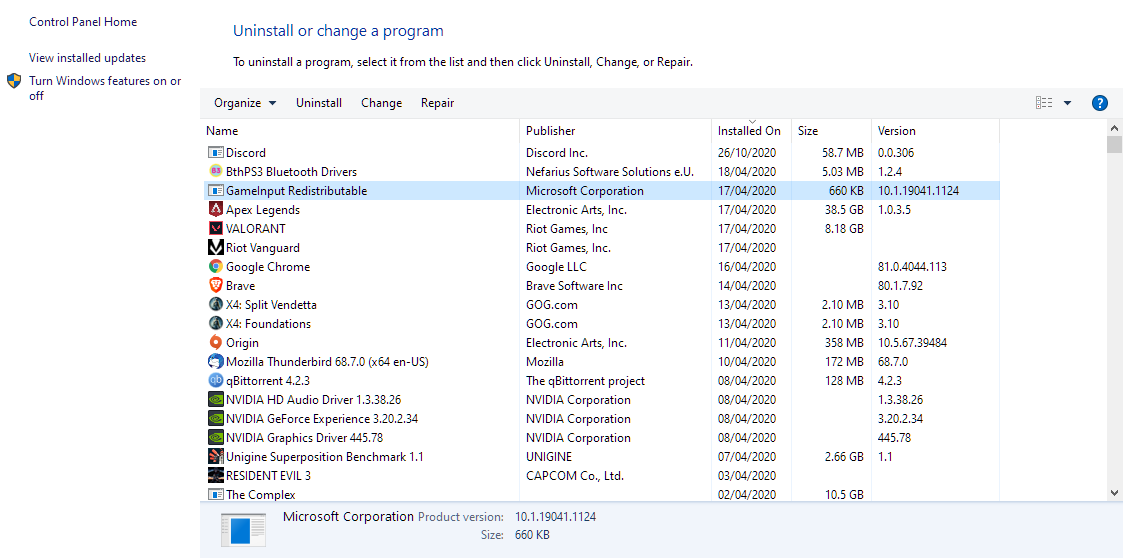
Task: Click version 10.5.67.39484 cell
Action: tap(912, 342)
